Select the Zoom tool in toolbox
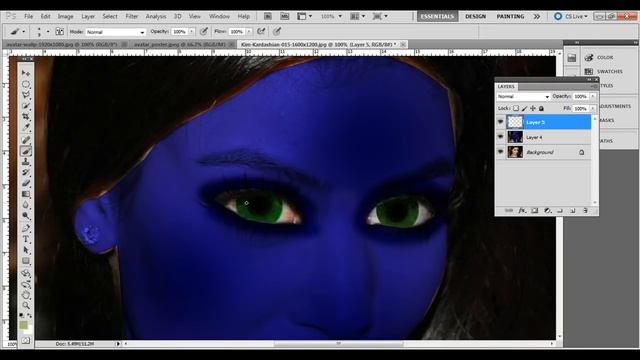 (x=26, y=305)
